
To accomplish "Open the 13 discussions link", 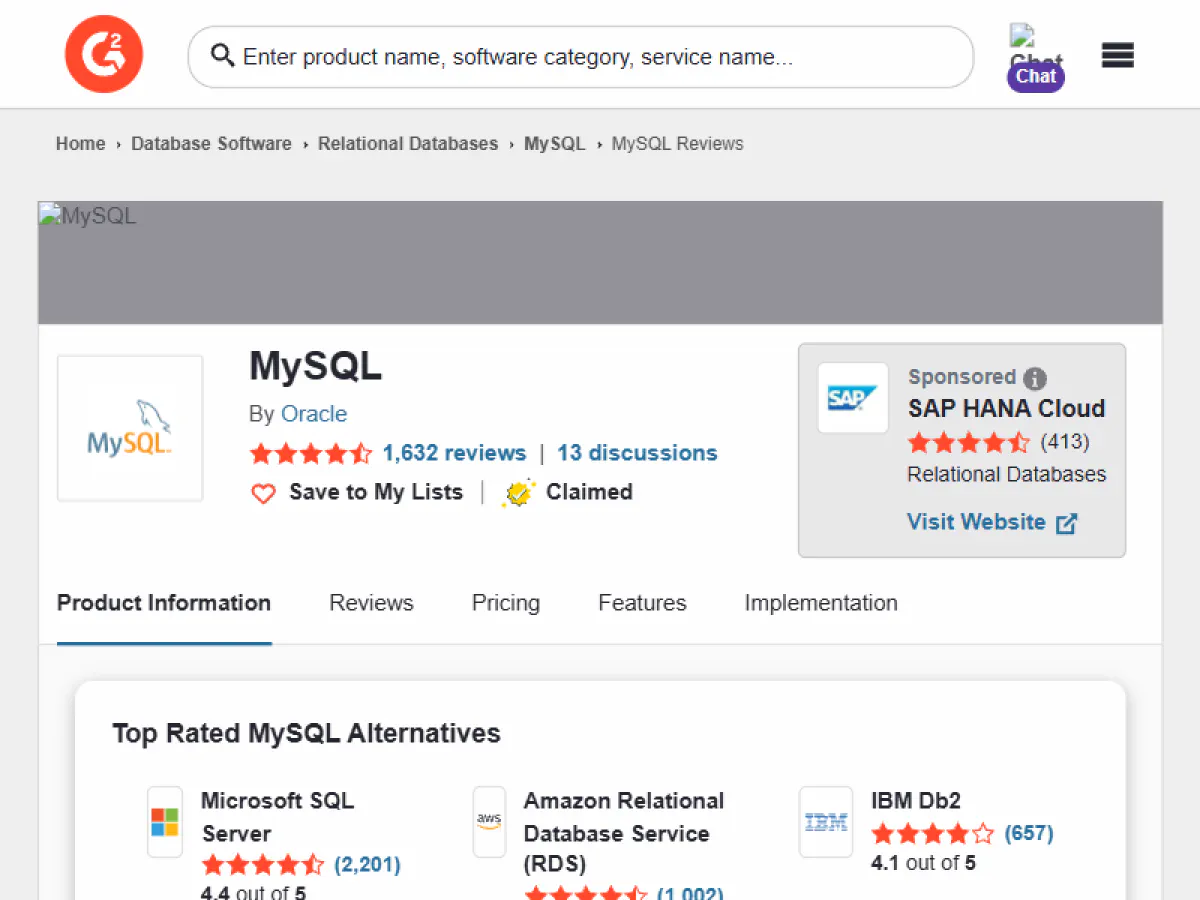I will (637, 453).
